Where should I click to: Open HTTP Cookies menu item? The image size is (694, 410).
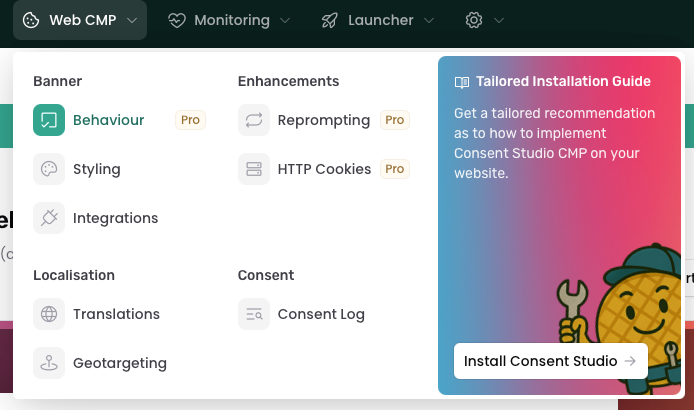tap(324, 169)
